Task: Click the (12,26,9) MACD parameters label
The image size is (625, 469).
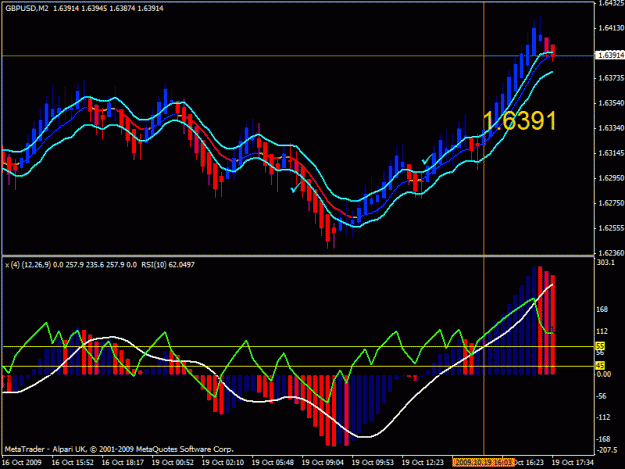Action: [36, 265]
